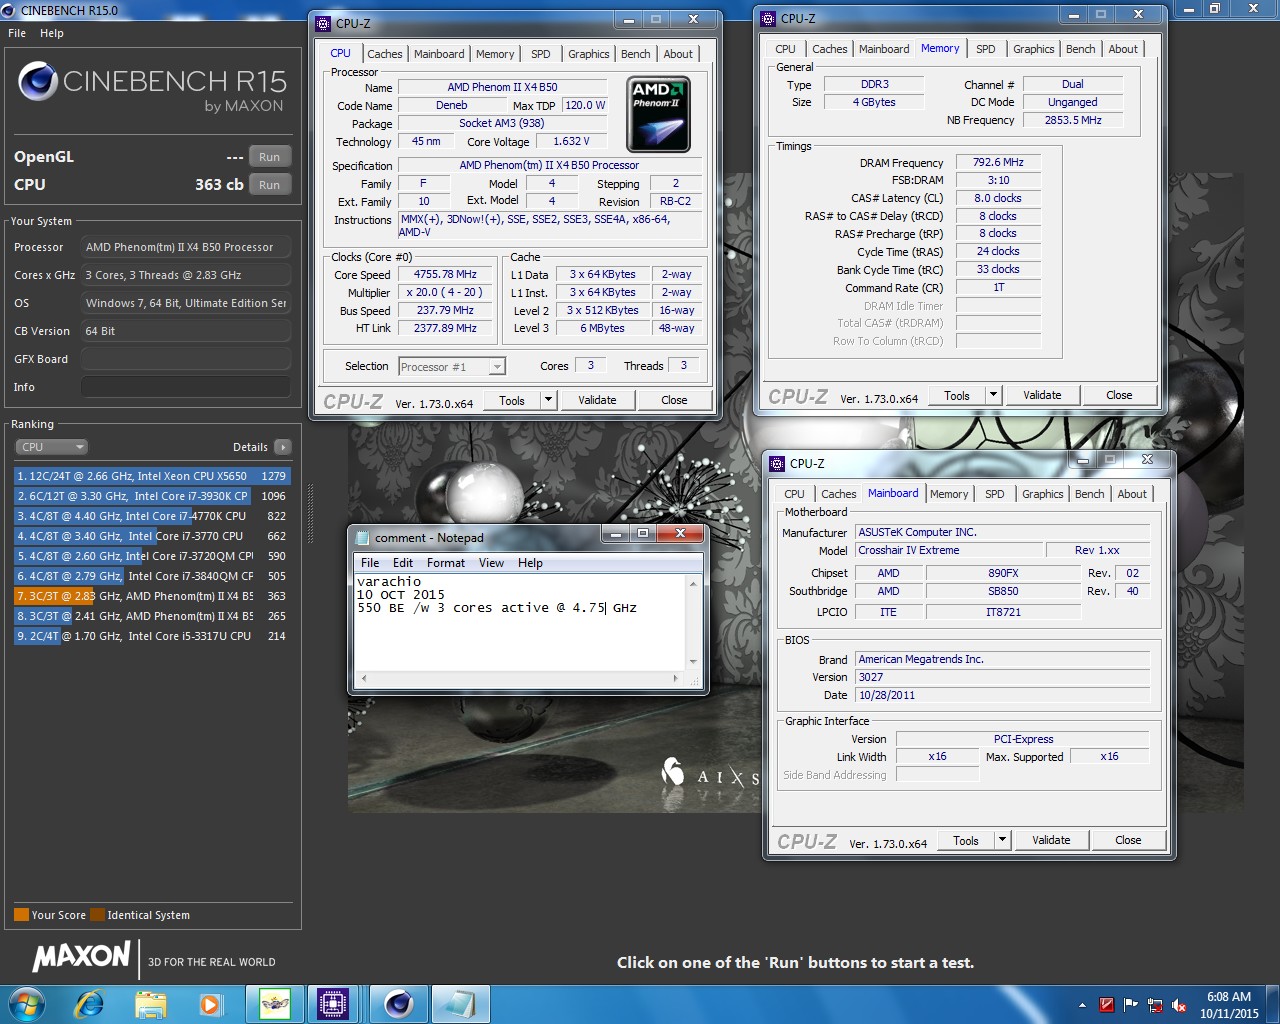Switch to Caches tab in CPU-Z CPU window
The height and width of the screenshot is (1024, 1280).
pos(384,54)
